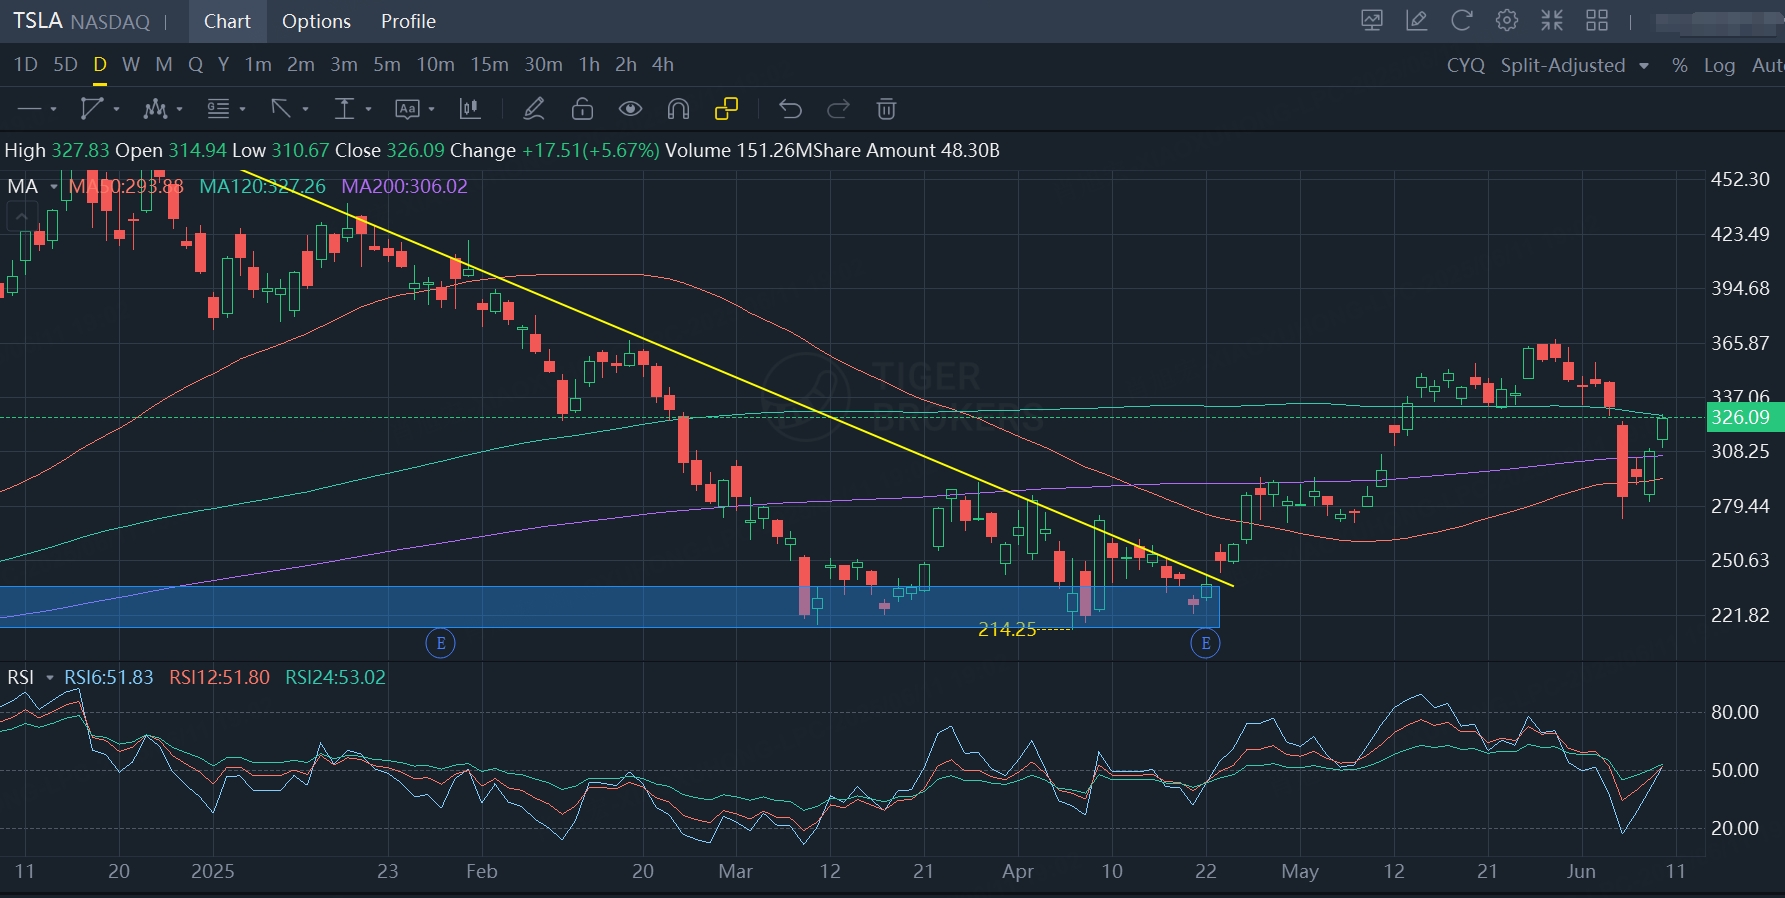Expand the RSI indicator dropdown arrow
The image size is (1785, 898).
pyautogui.click(x=49, y=678)
